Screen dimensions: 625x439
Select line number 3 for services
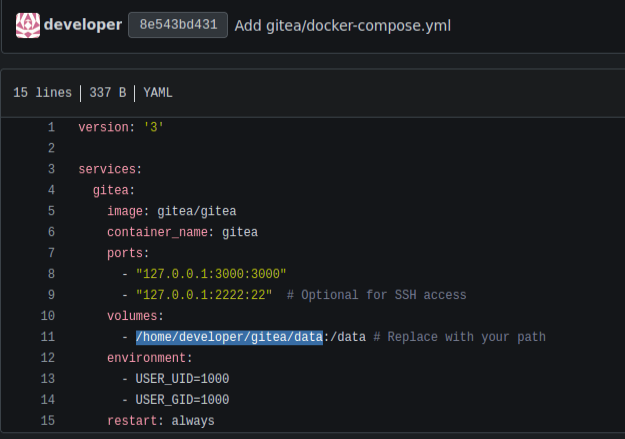(x=50, y=169)
